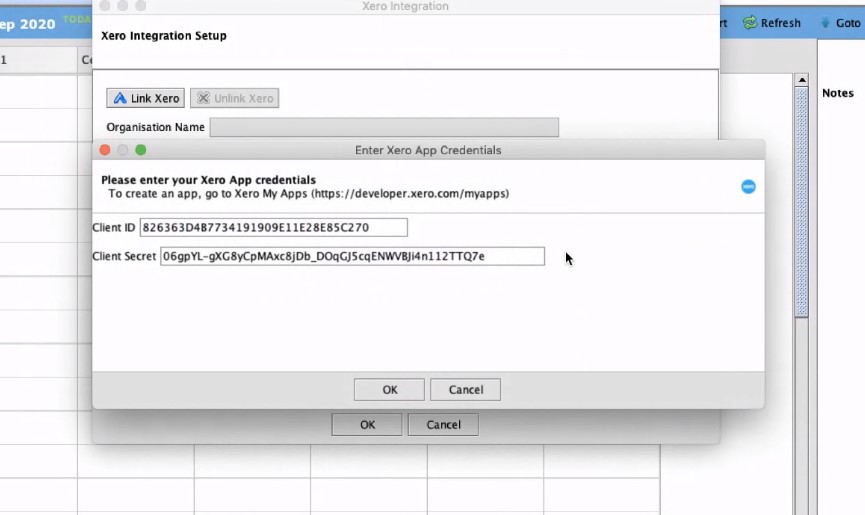The height and width of the screenshot is (515, 865).
Task: Click the Goto toolbar button
Action: (x=841, y=23)
